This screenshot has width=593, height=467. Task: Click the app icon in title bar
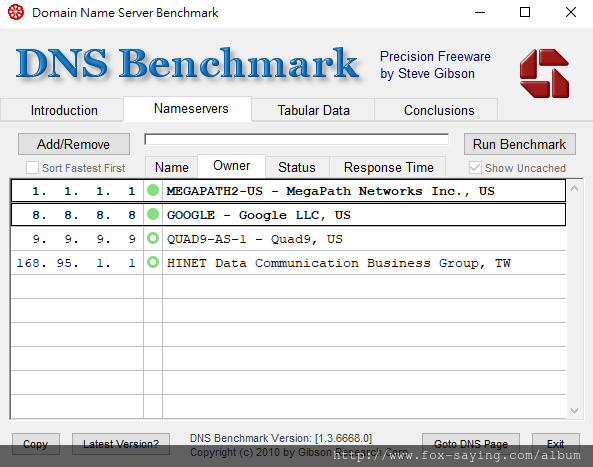tap(16, 12)
